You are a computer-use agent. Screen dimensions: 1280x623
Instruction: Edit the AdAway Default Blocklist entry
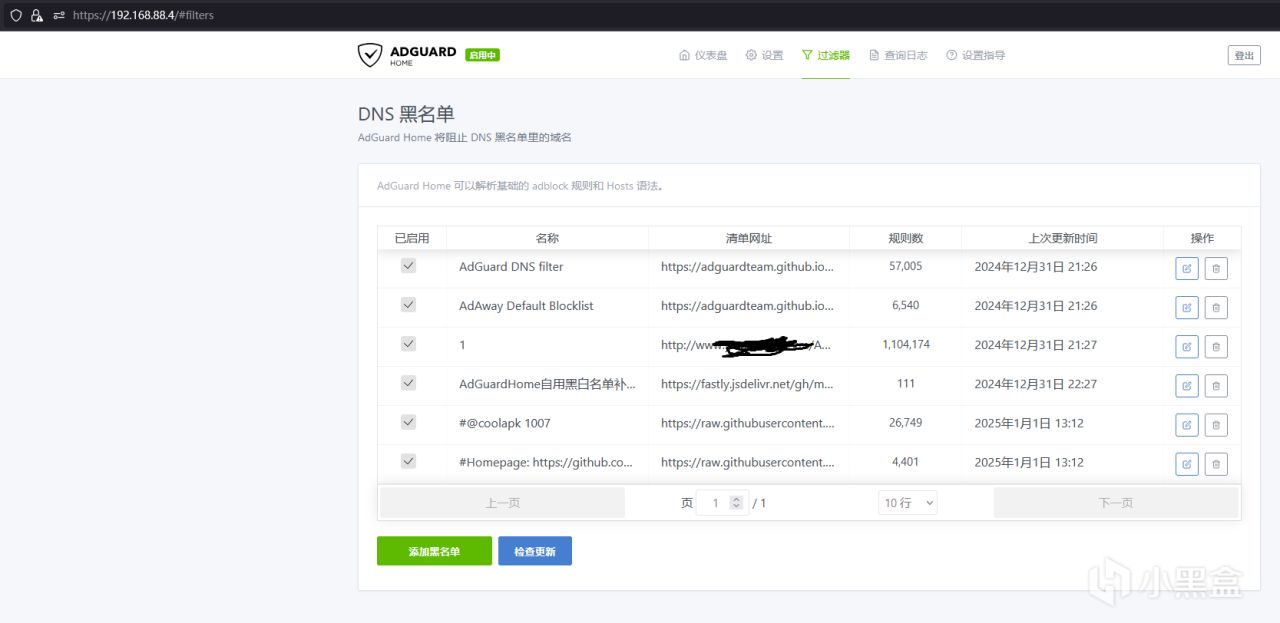(1187, 307)
